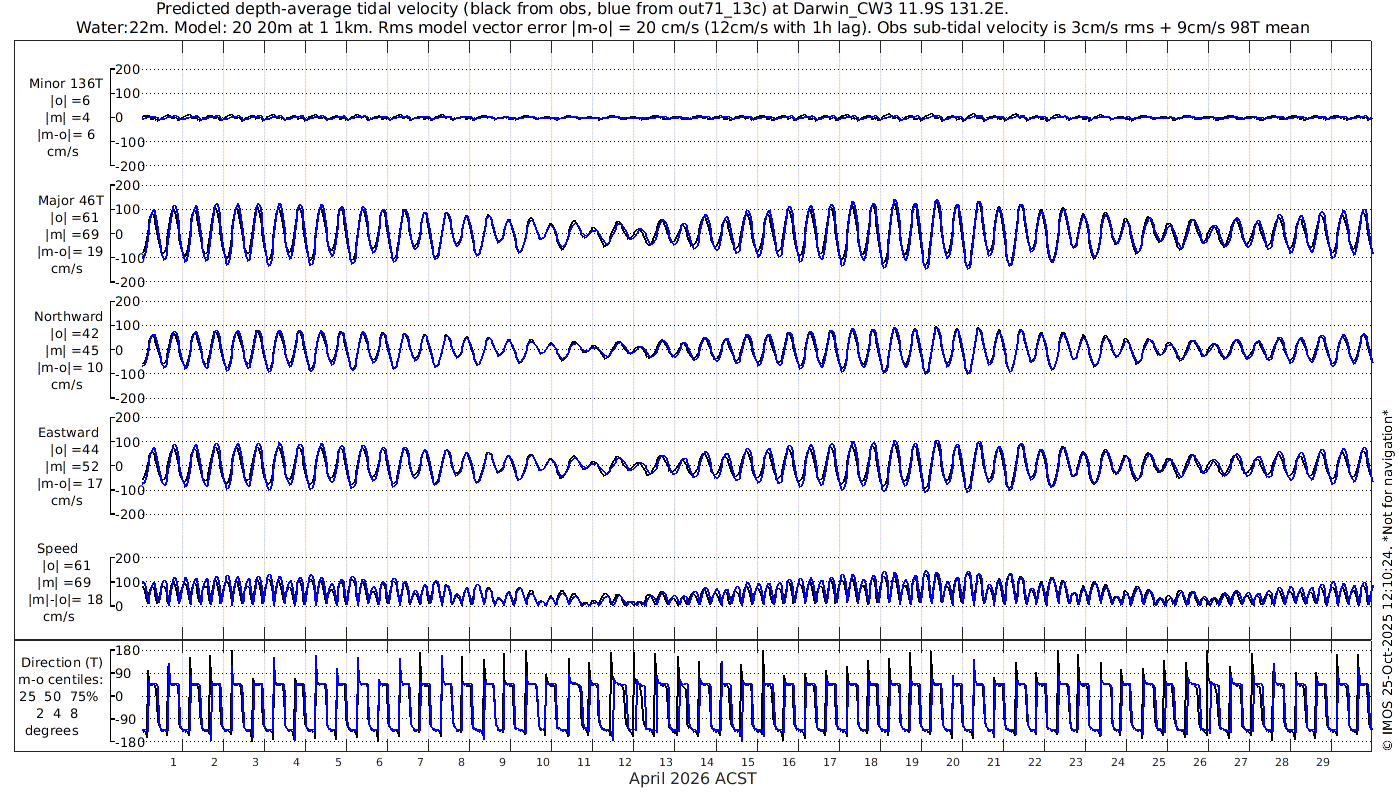This screenshot has width=1400, height=800.
Task: Click the 'Direction (T)' panel label
Action: point(61,662)
